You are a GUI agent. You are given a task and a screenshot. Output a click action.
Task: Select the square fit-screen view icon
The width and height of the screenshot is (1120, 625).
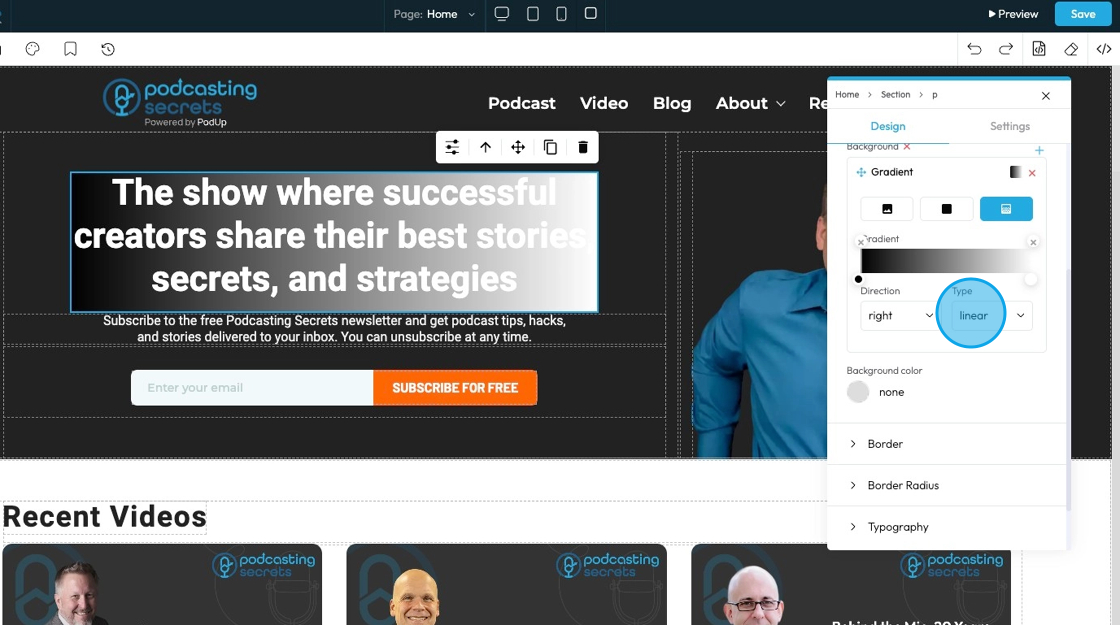591,13
